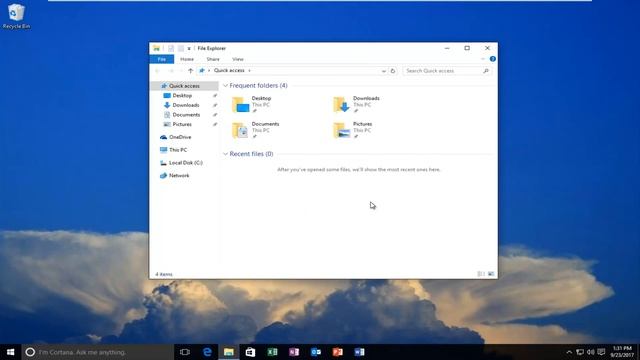Click the Back navigation arrow
The width and height of the screenshot is (640, 360).
tap(158, 71)
